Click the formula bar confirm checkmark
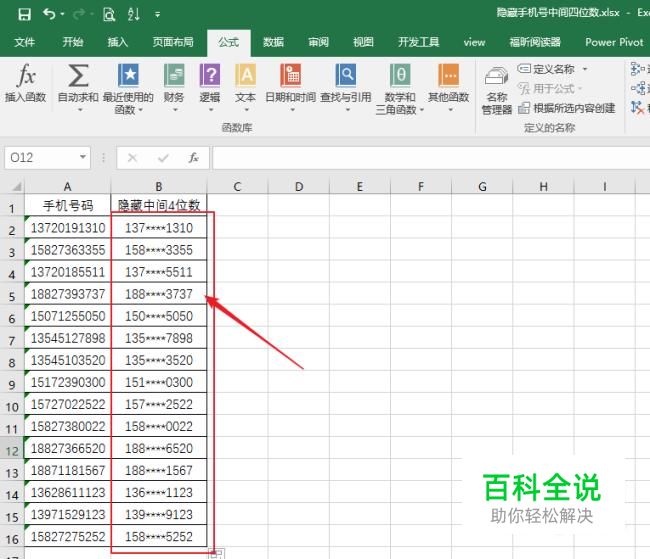This screenshot has width=650, height=559. [x=163, y=158]
